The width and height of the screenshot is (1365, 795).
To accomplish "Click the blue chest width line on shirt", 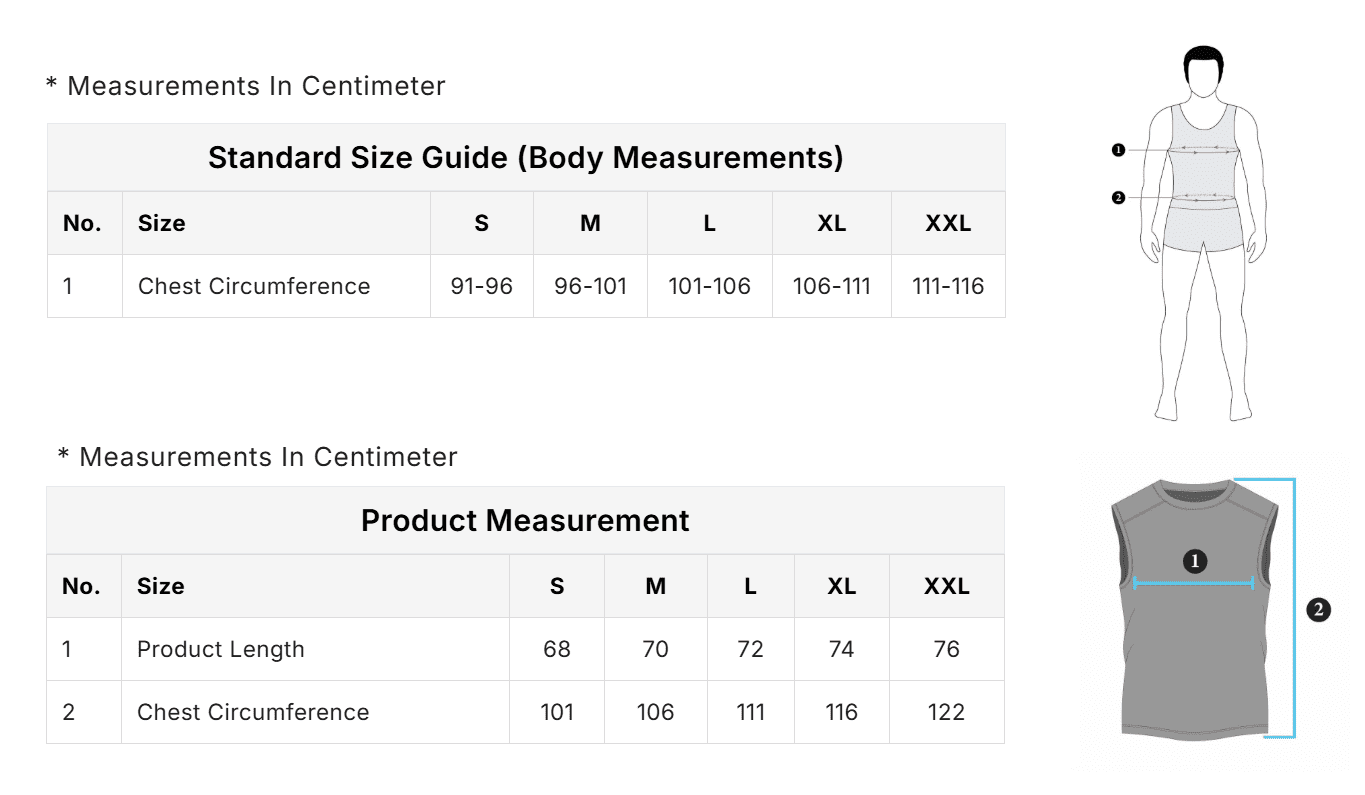I will point(1194,584).
